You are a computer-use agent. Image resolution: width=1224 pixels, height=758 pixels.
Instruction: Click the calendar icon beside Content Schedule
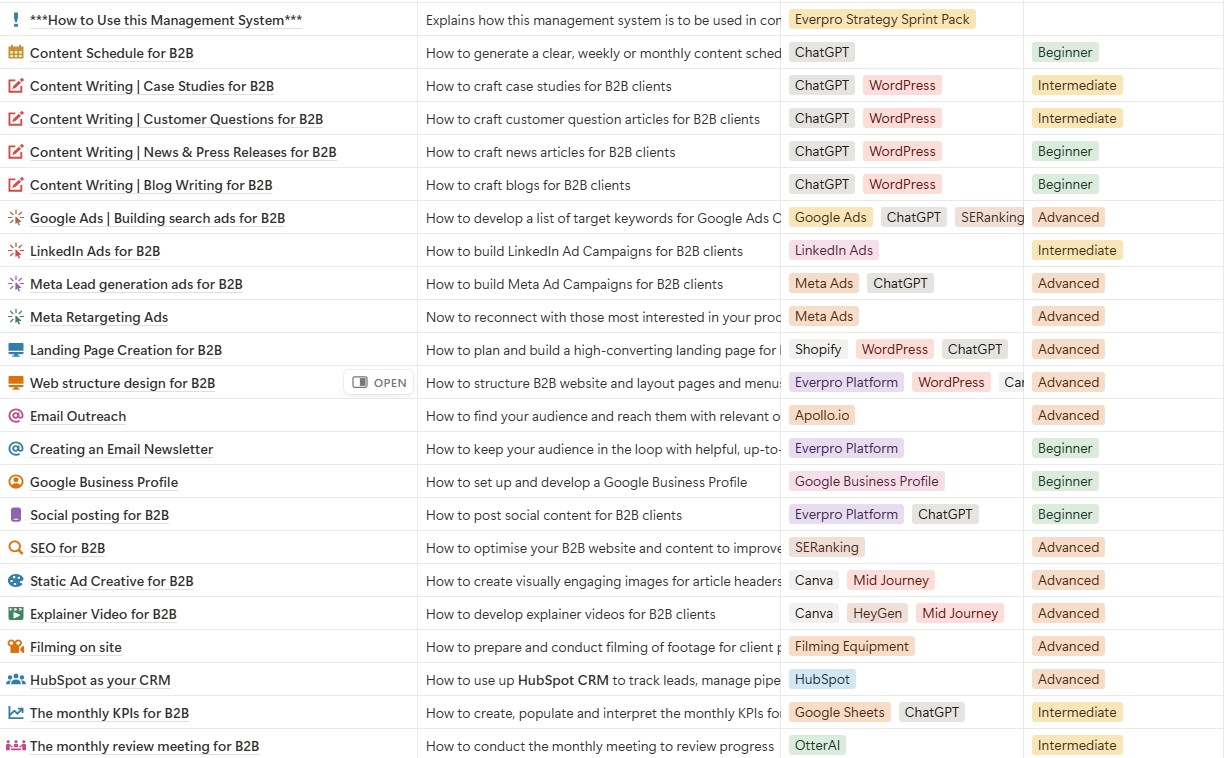click(16, 53)
